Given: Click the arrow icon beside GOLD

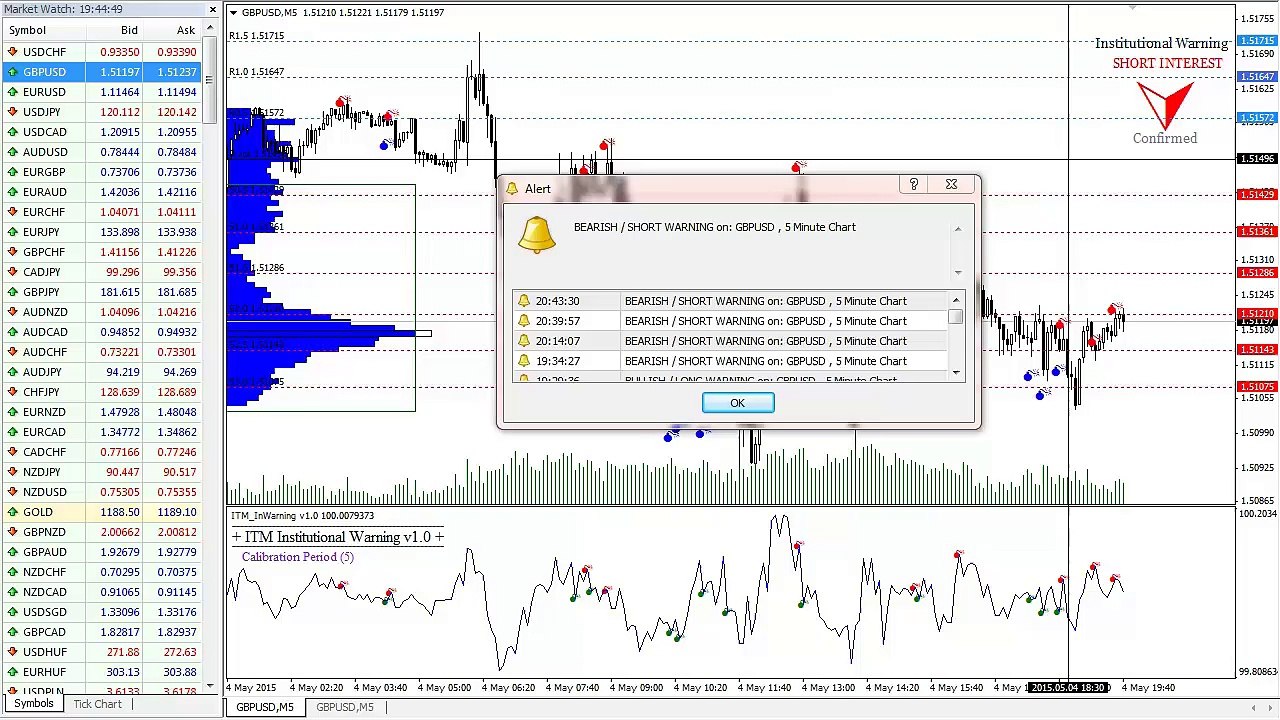Looking at the screenshot, I should point(12,512).
